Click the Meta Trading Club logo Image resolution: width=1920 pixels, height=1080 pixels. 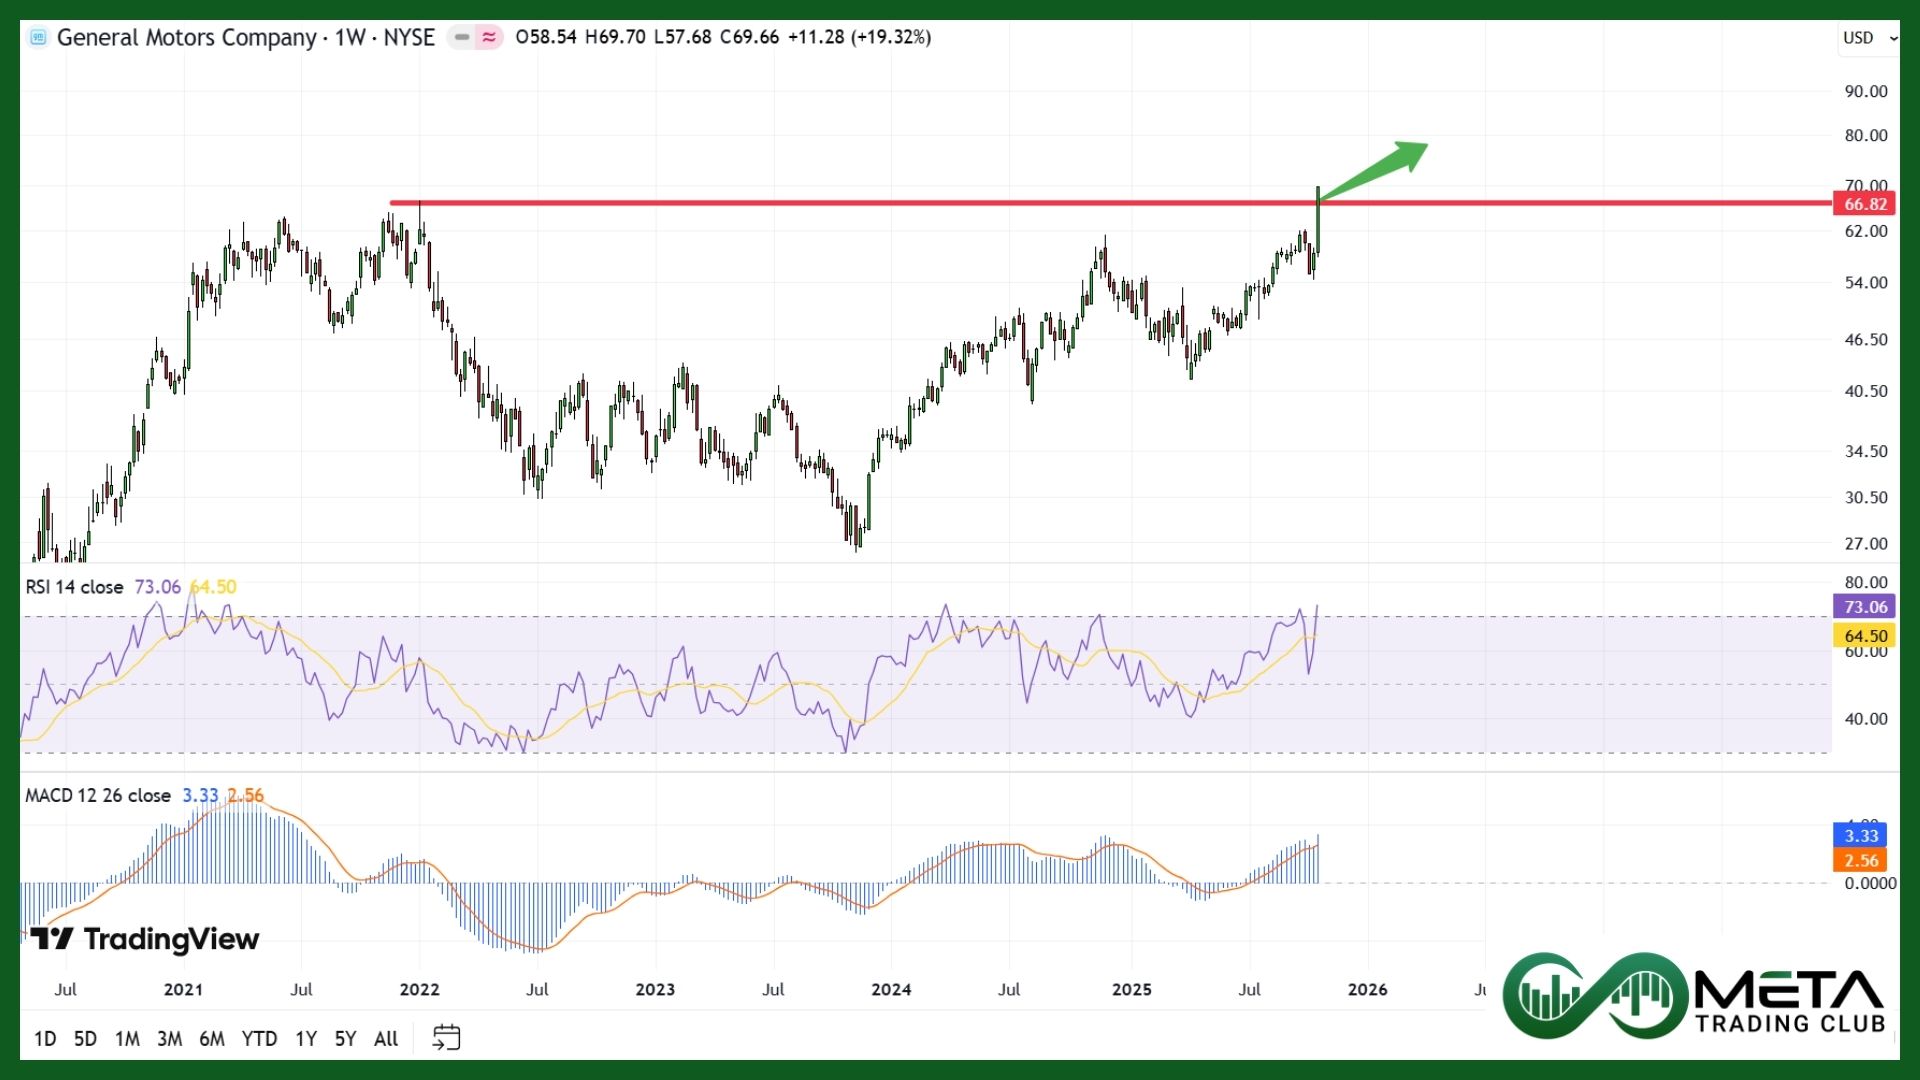tap(1695, 996)
